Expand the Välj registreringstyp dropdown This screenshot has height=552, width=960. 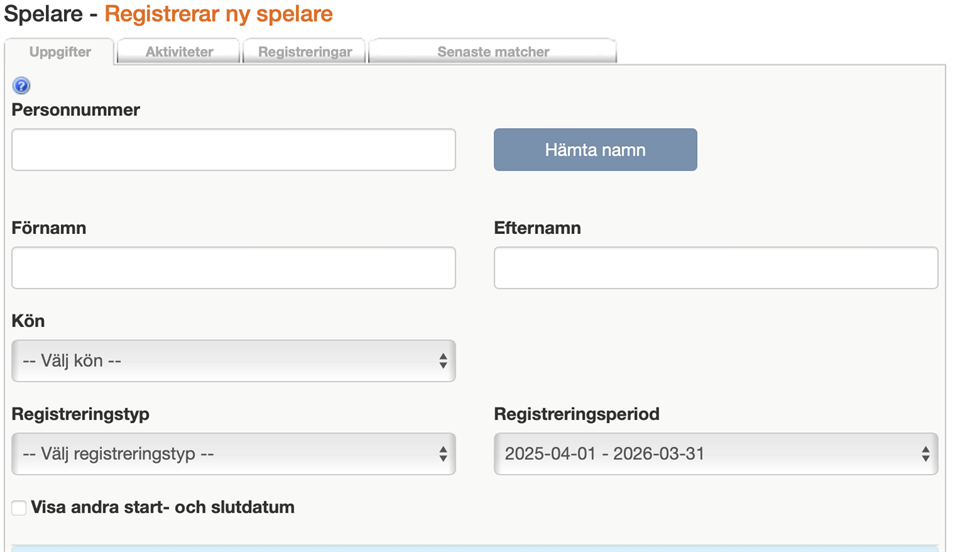233,454
